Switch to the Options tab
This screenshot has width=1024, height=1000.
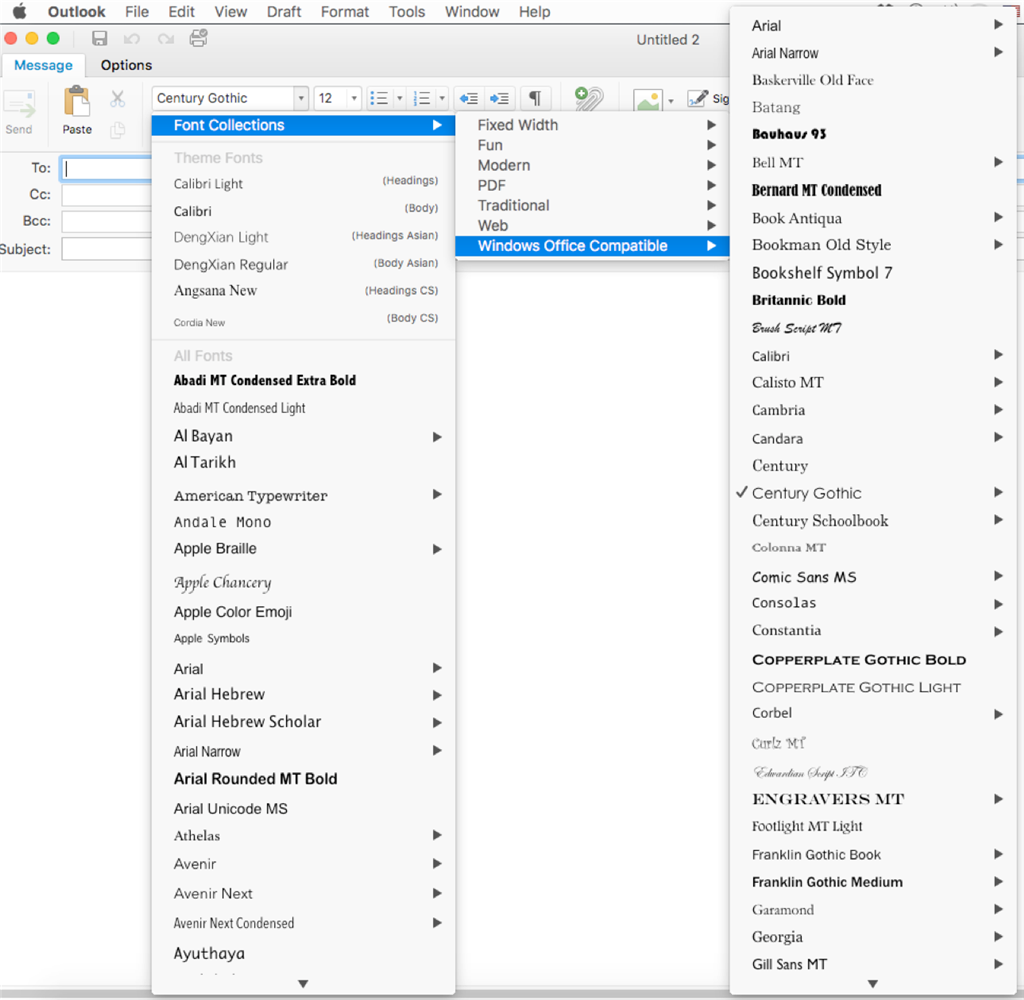[126, 65]
